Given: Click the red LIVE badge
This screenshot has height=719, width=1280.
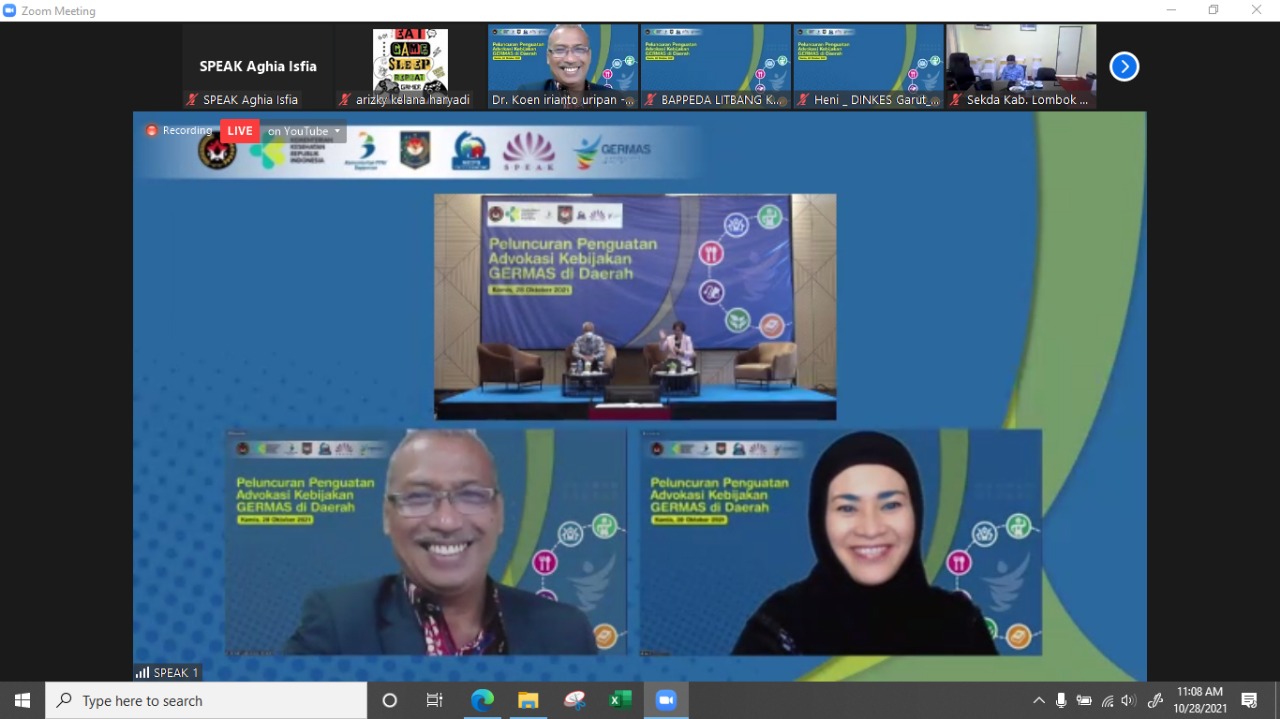Looking at the screenshot, I should point(240,131).
